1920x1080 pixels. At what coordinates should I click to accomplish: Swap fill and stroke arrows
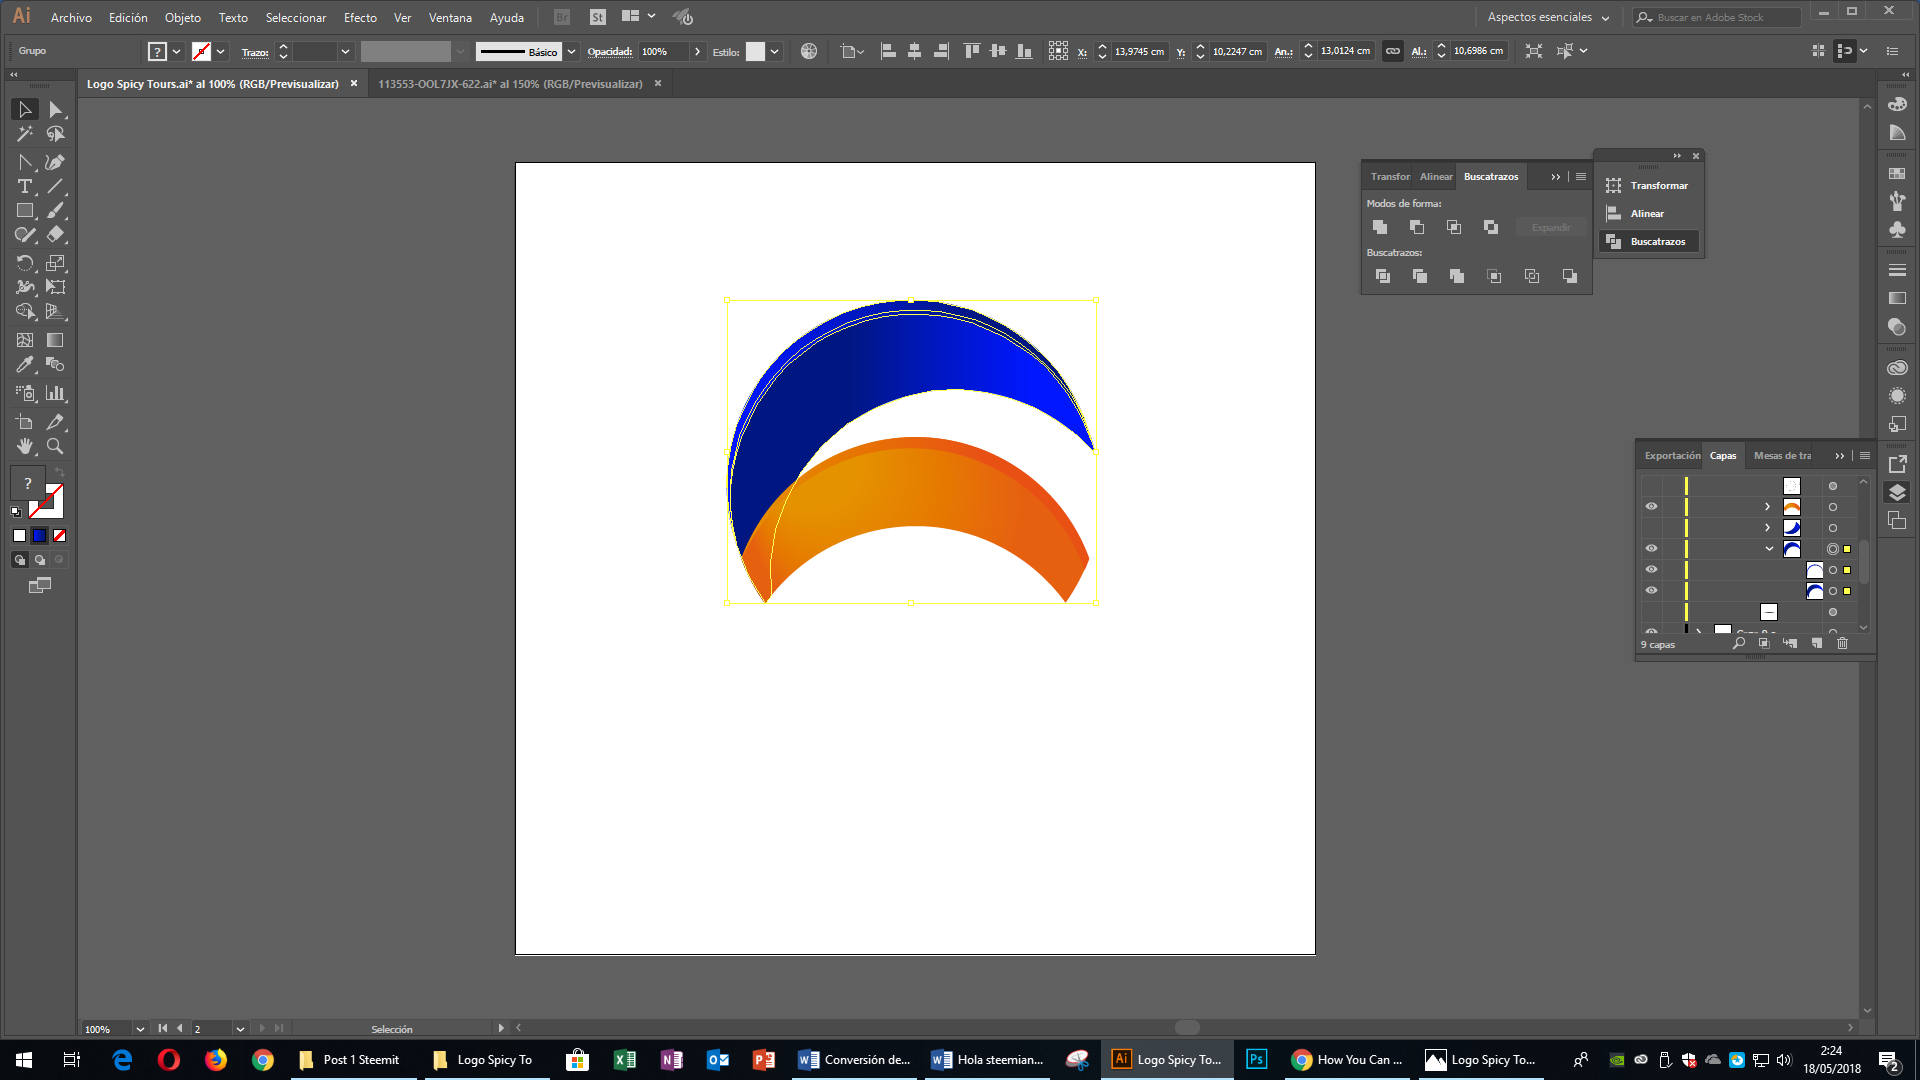[59, 471]
